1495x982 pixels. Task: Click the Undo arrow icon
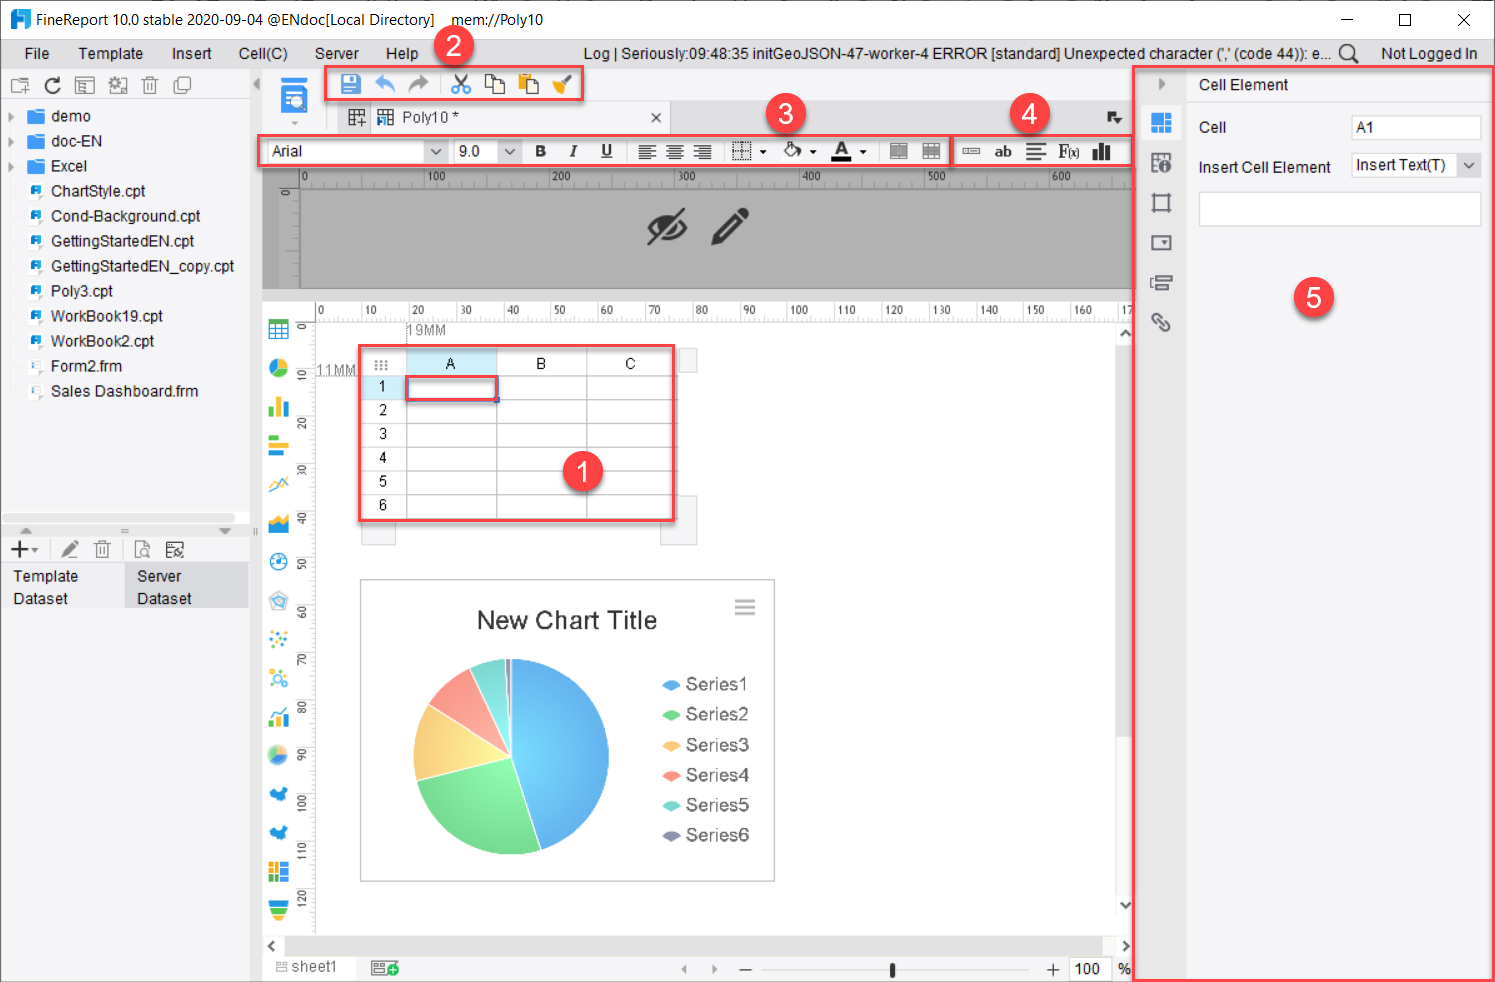pos(385,84)
